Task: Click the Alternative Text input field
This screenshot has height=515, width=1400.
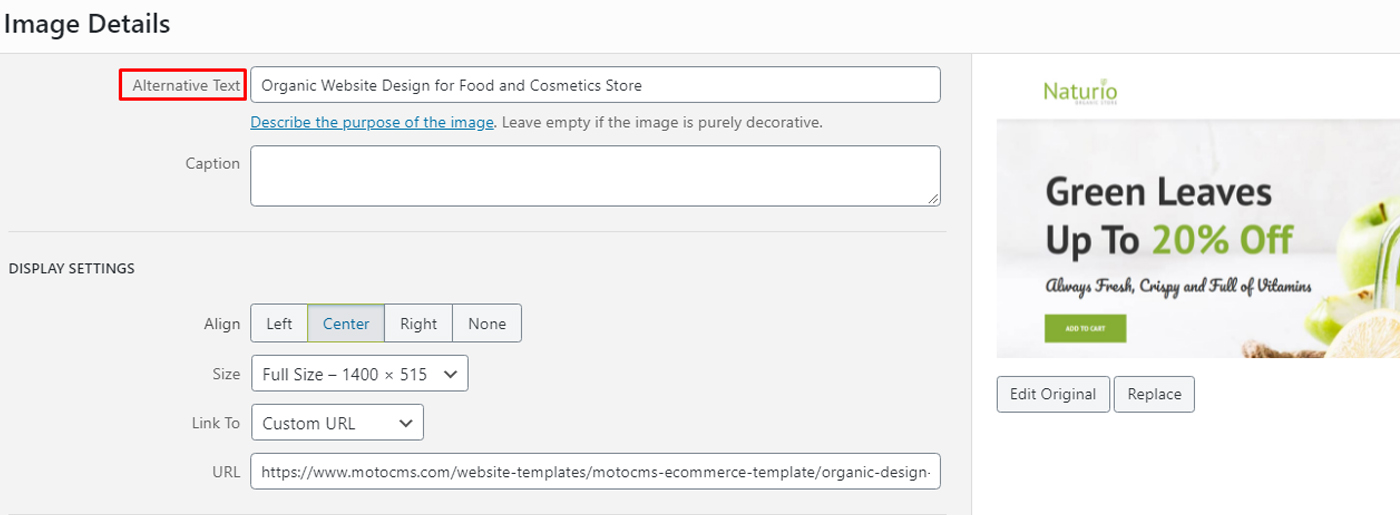Action: 595,85
